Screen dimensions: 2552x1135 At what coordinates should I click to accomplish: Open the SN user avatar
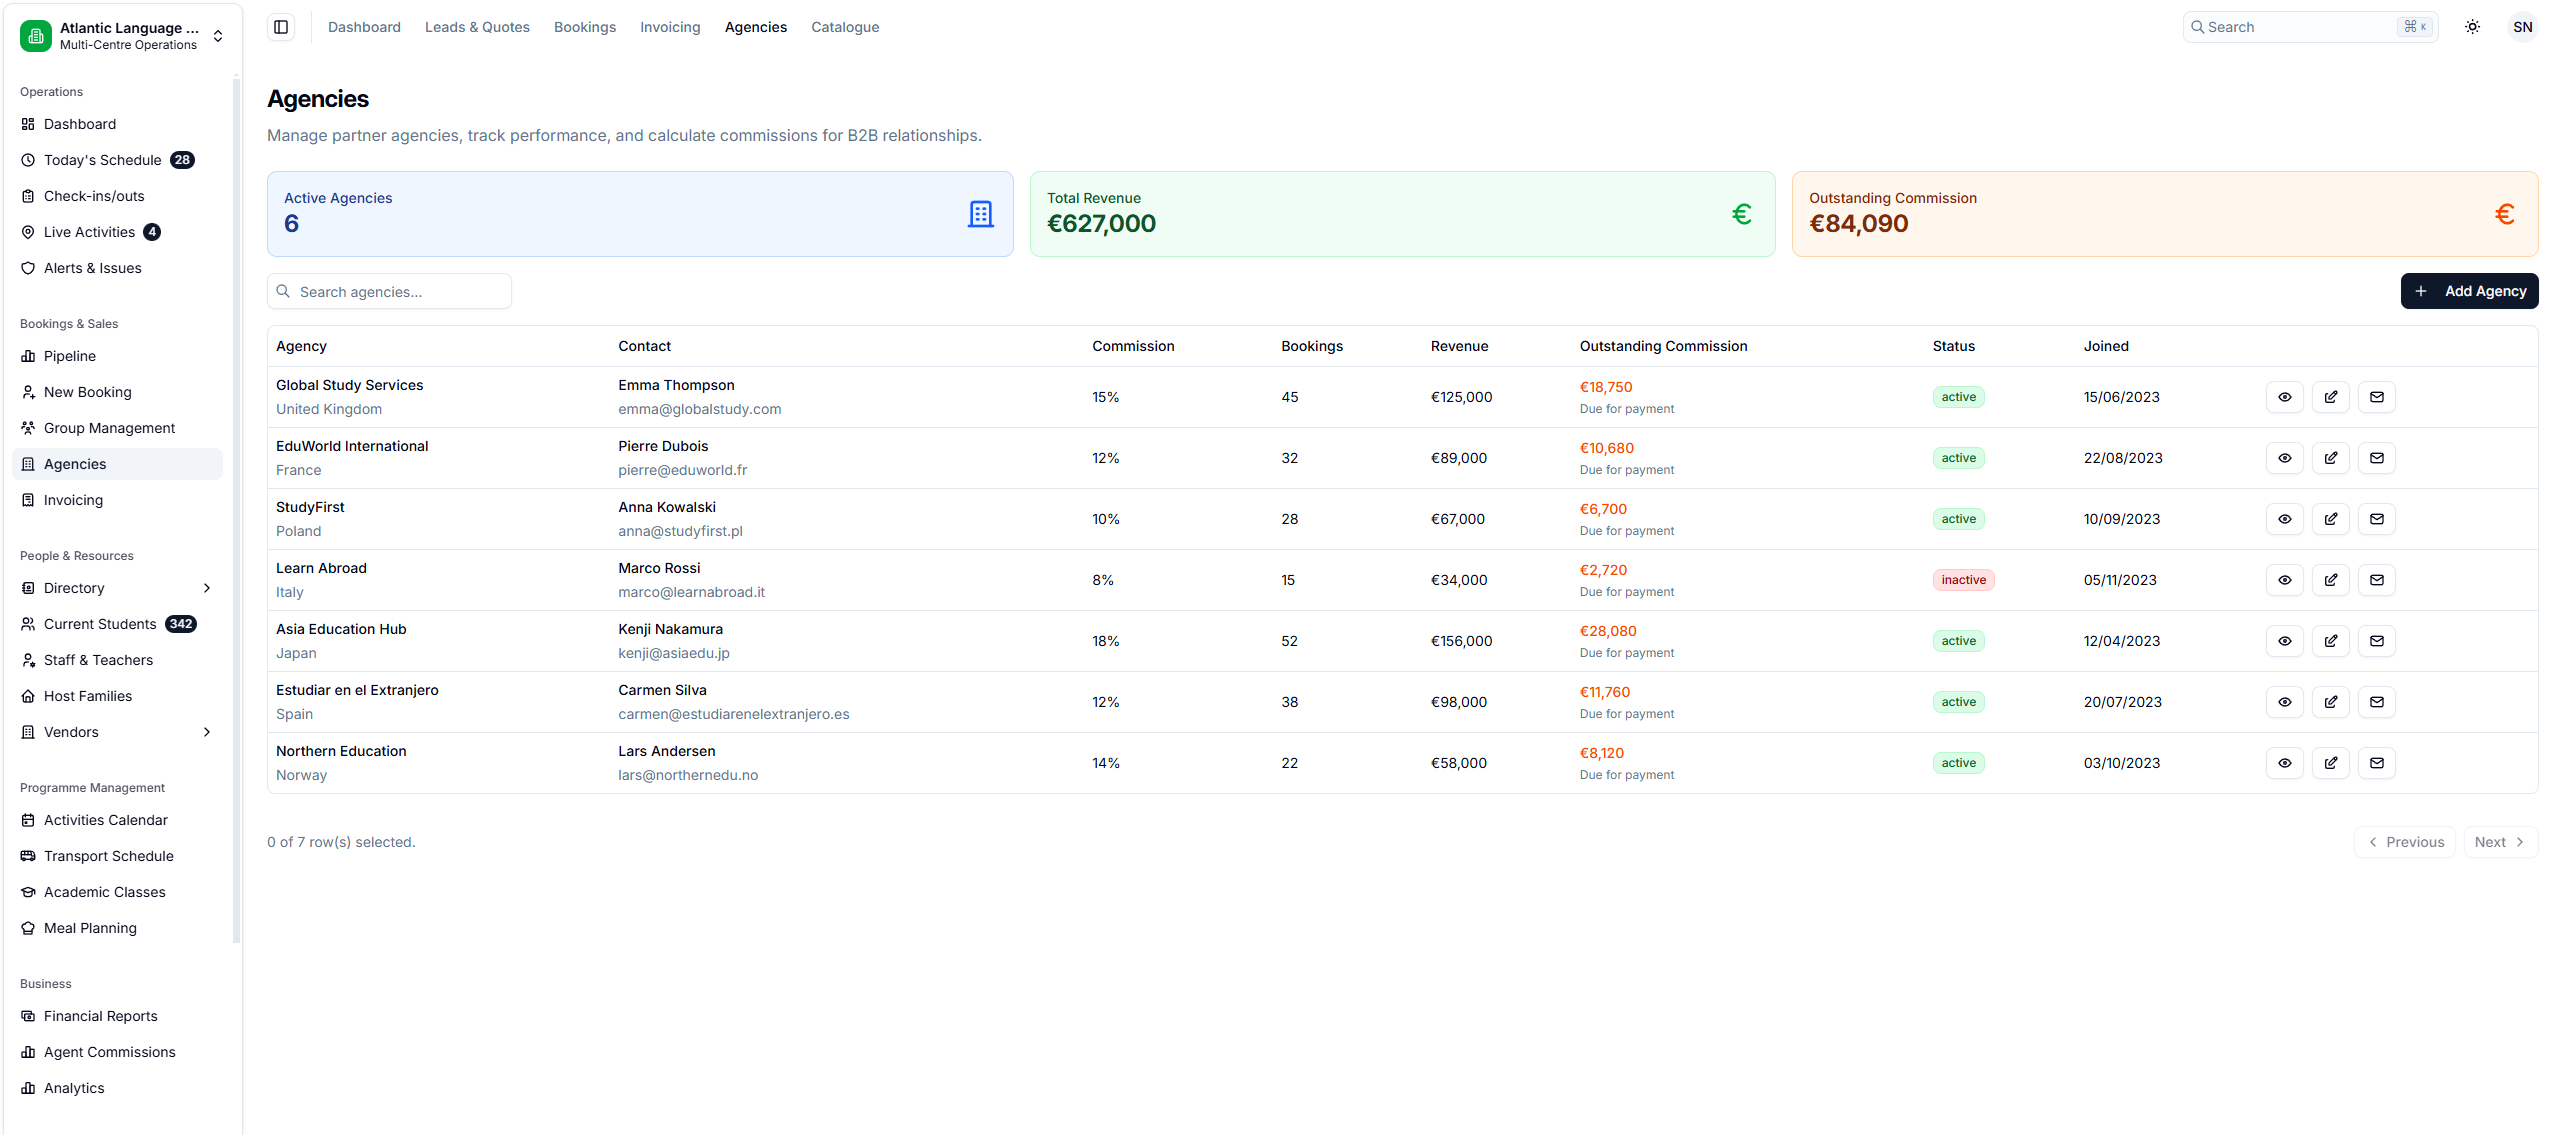point(2522,27)
